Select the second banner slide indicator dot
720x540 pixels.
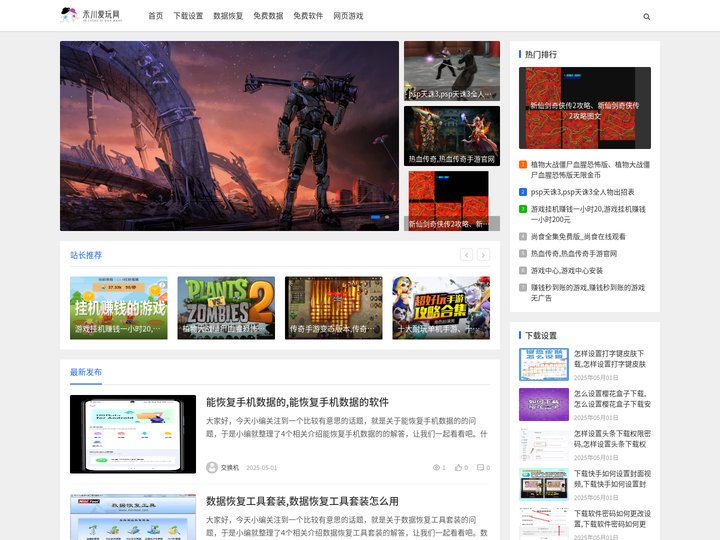coord(387,217)
